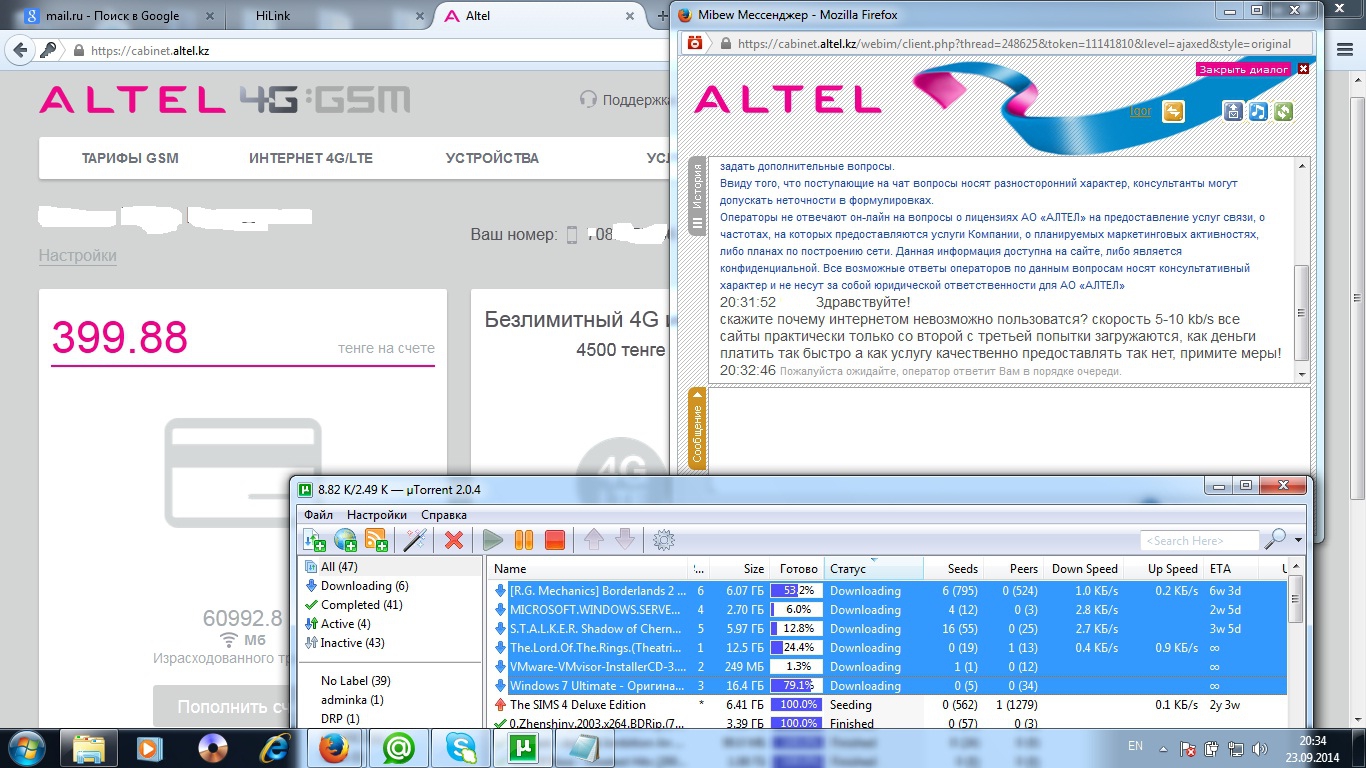Screen dimensions: 1366x768
Task: Sort by Статус column header
Action: (x=874, y=569)
